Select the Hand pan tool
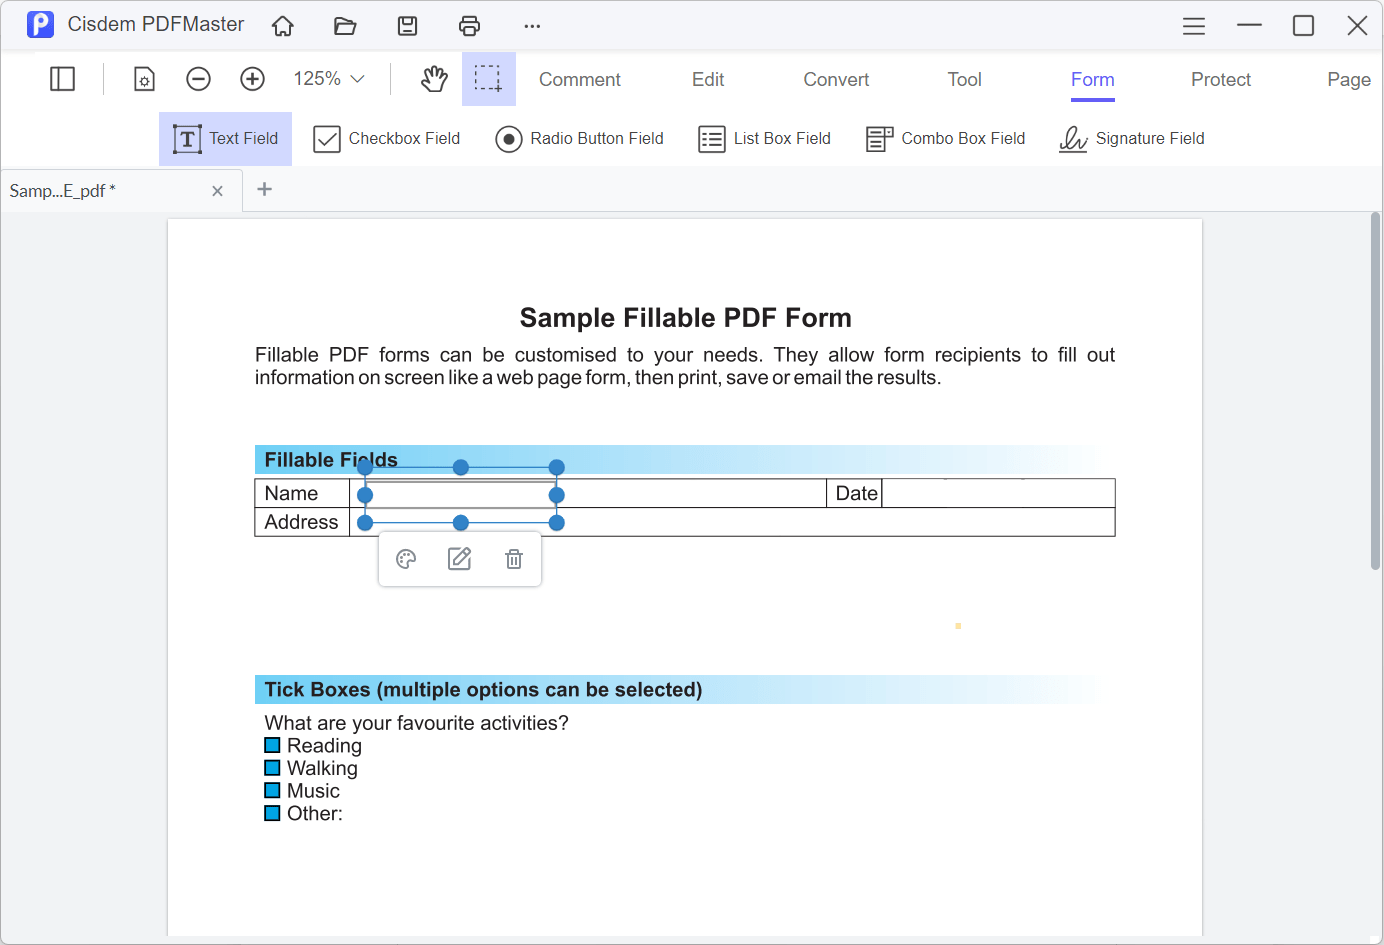This screenshot has width=1384, height=945. coord(434,79)
